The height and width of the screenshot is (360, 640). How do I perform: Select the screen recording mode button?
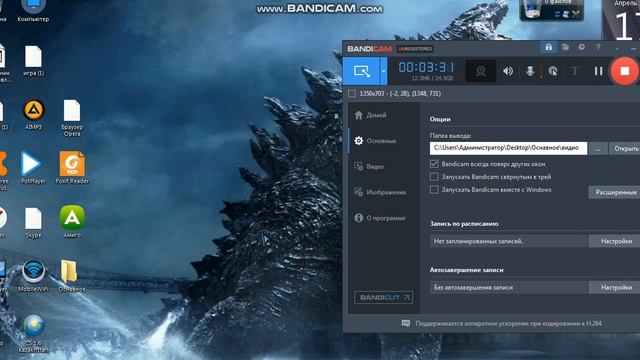click(361, 71)
